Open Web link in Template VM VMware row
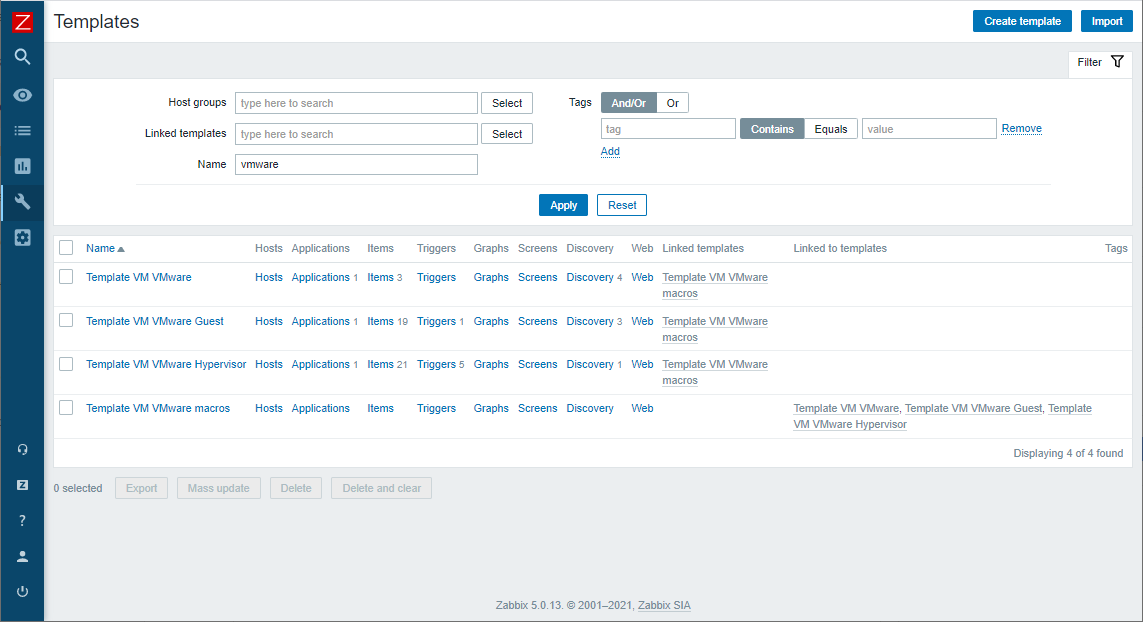Image resolution: width=1143 pixels, height=622 pixels. (x=642, y=277)
